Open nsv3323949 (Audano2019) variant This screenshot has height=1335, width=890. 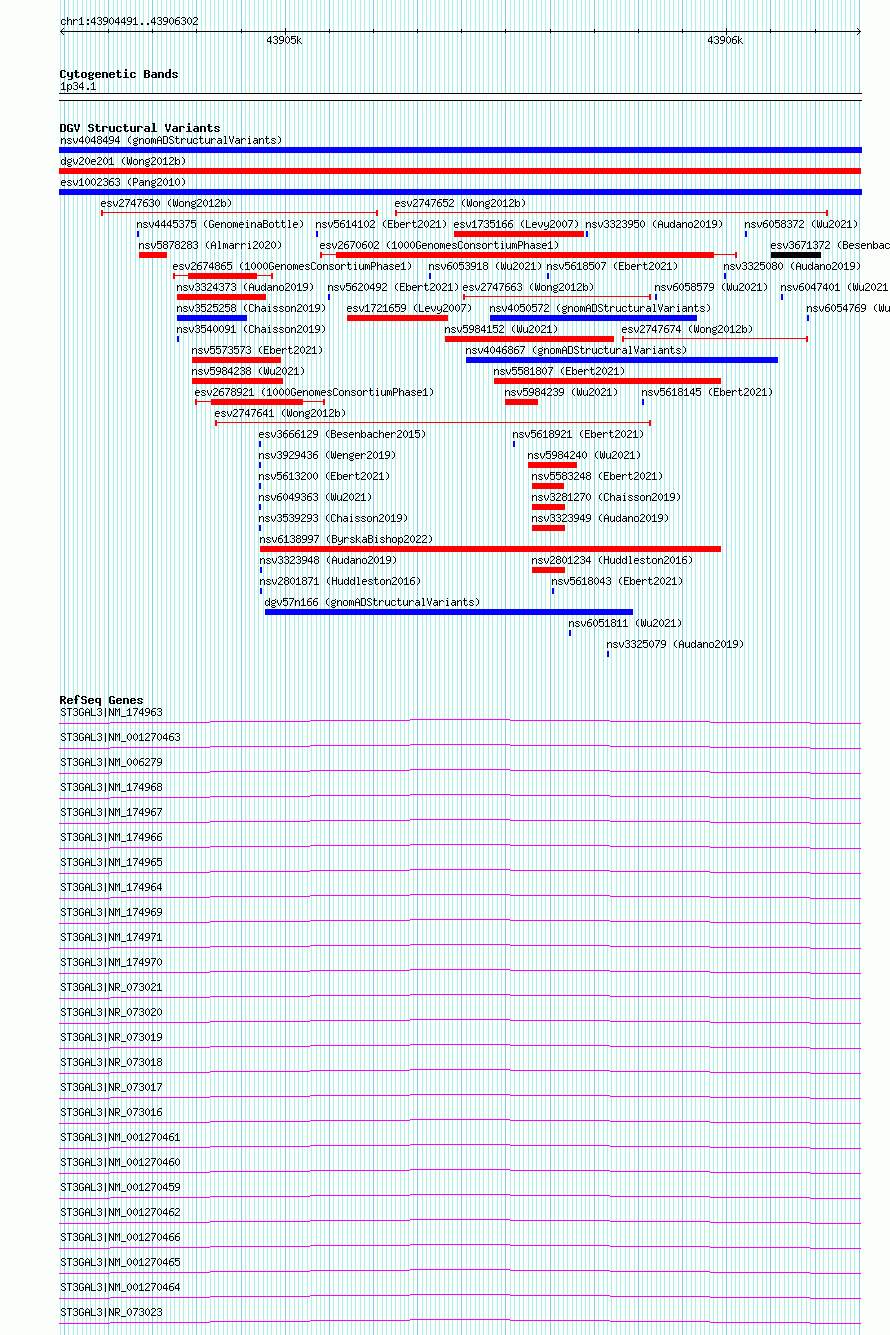[601, 518]
